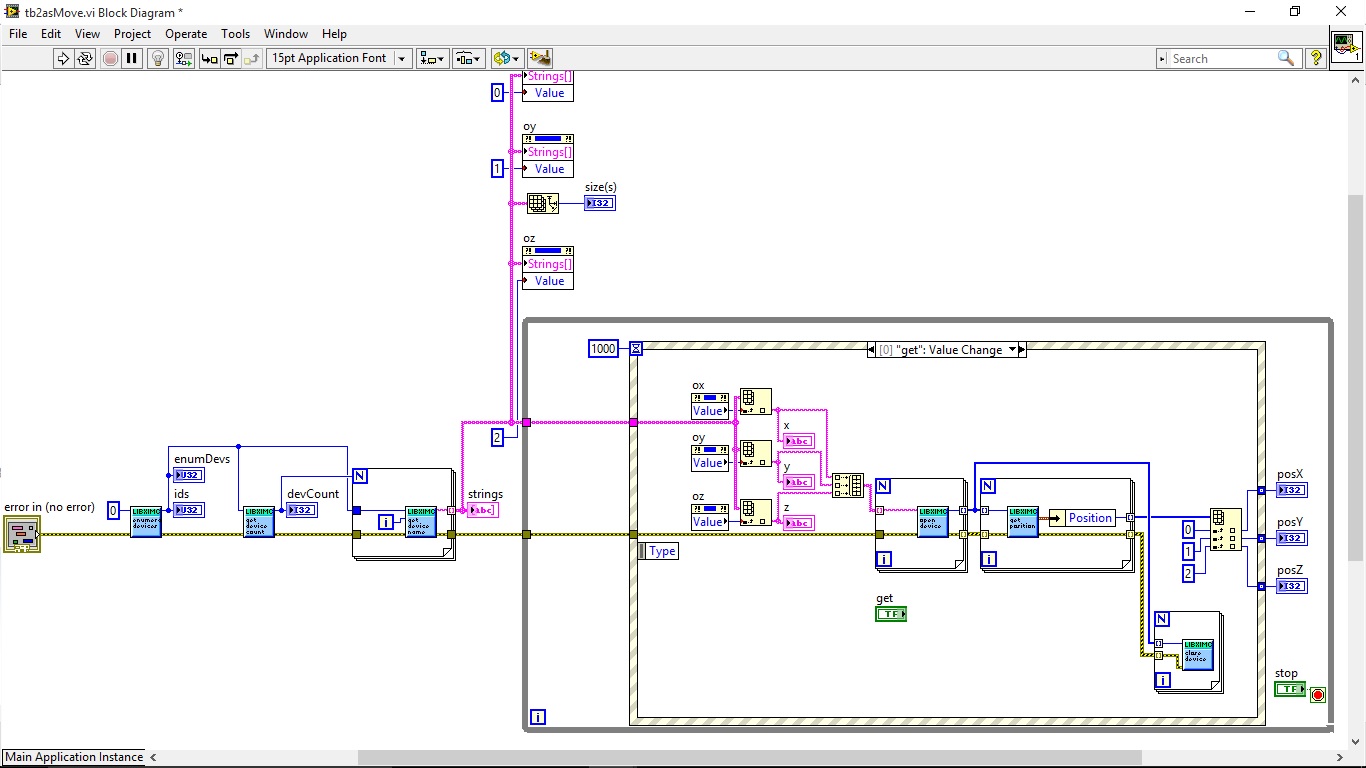Click the x string indicator terminal
This screenshot has height=768, width=1366.
[798, 441]
